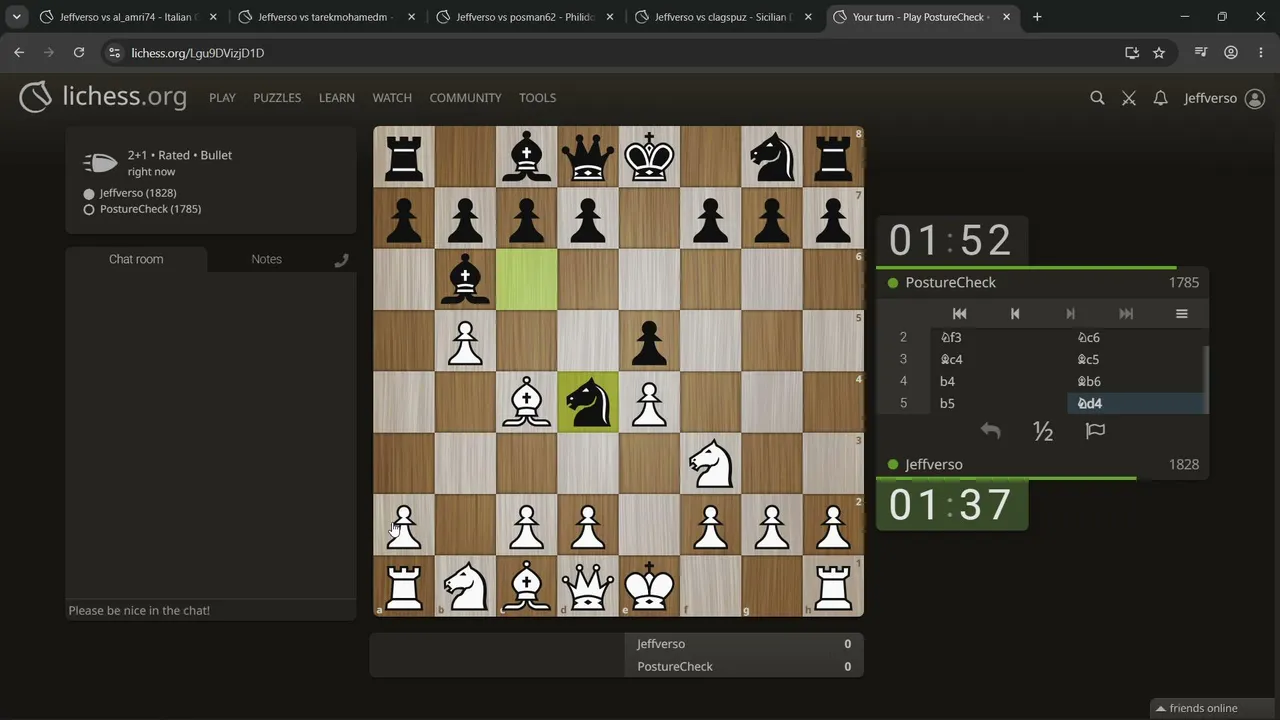
Task: Jump to the last move
Action: click(1126, 313)
